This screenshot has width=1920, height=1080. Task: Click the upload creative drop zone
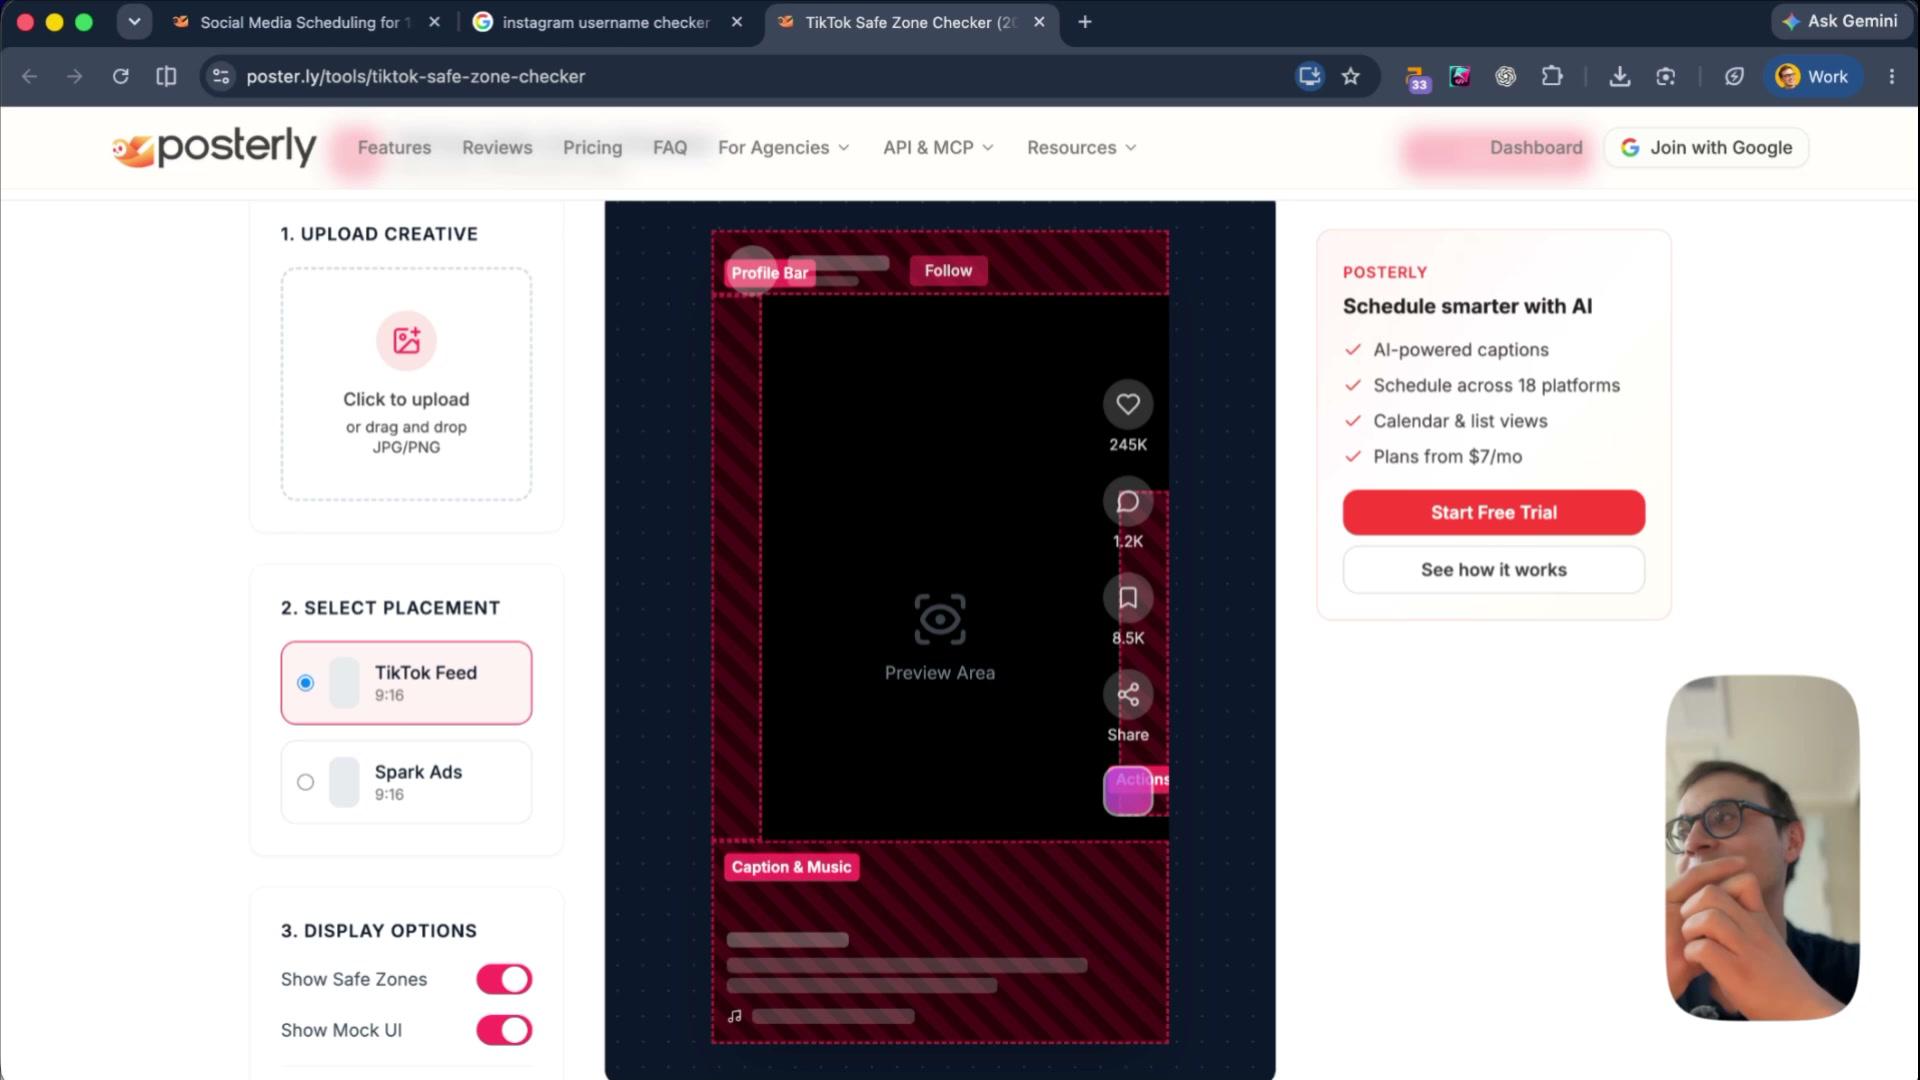pos(406,384)
